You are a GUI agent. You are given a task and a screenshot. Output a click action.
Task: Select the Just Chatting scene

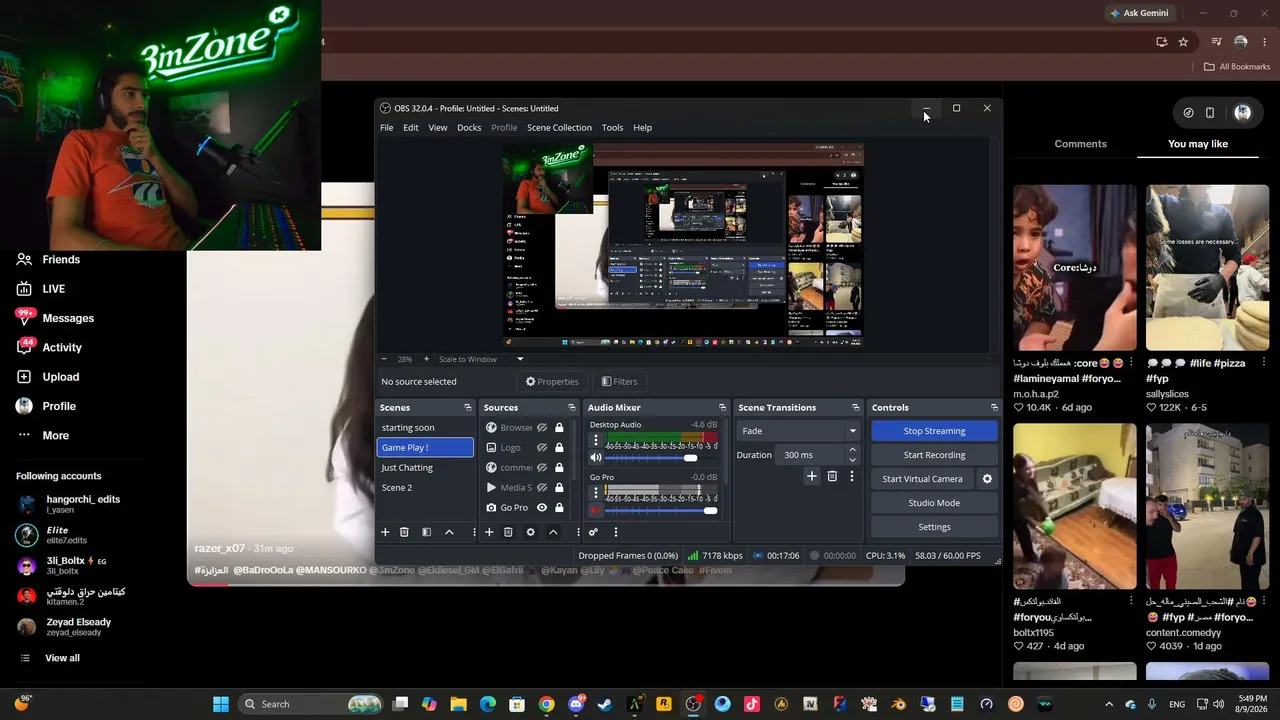[425, 468]
